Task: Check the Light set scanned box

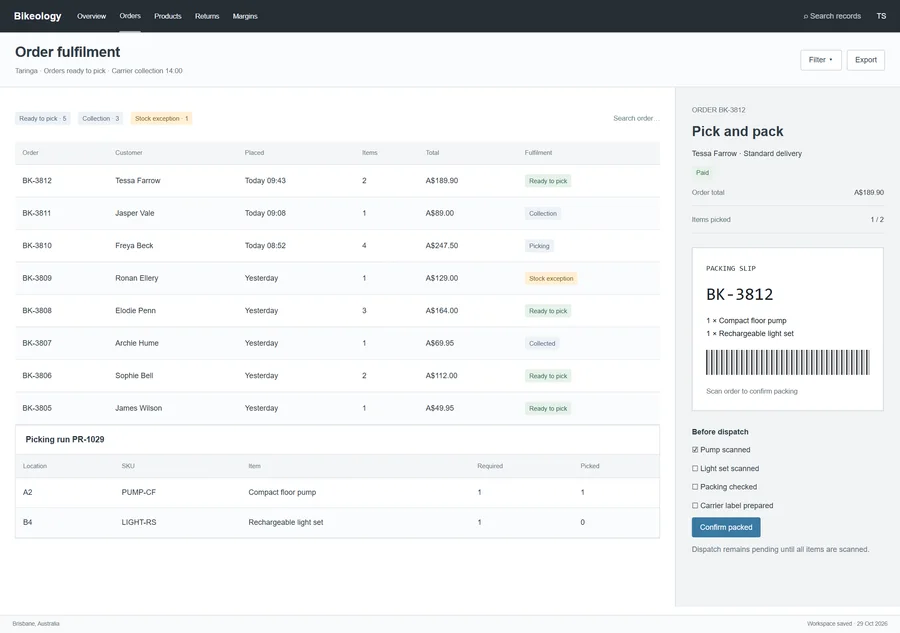Action: [695, 468]
